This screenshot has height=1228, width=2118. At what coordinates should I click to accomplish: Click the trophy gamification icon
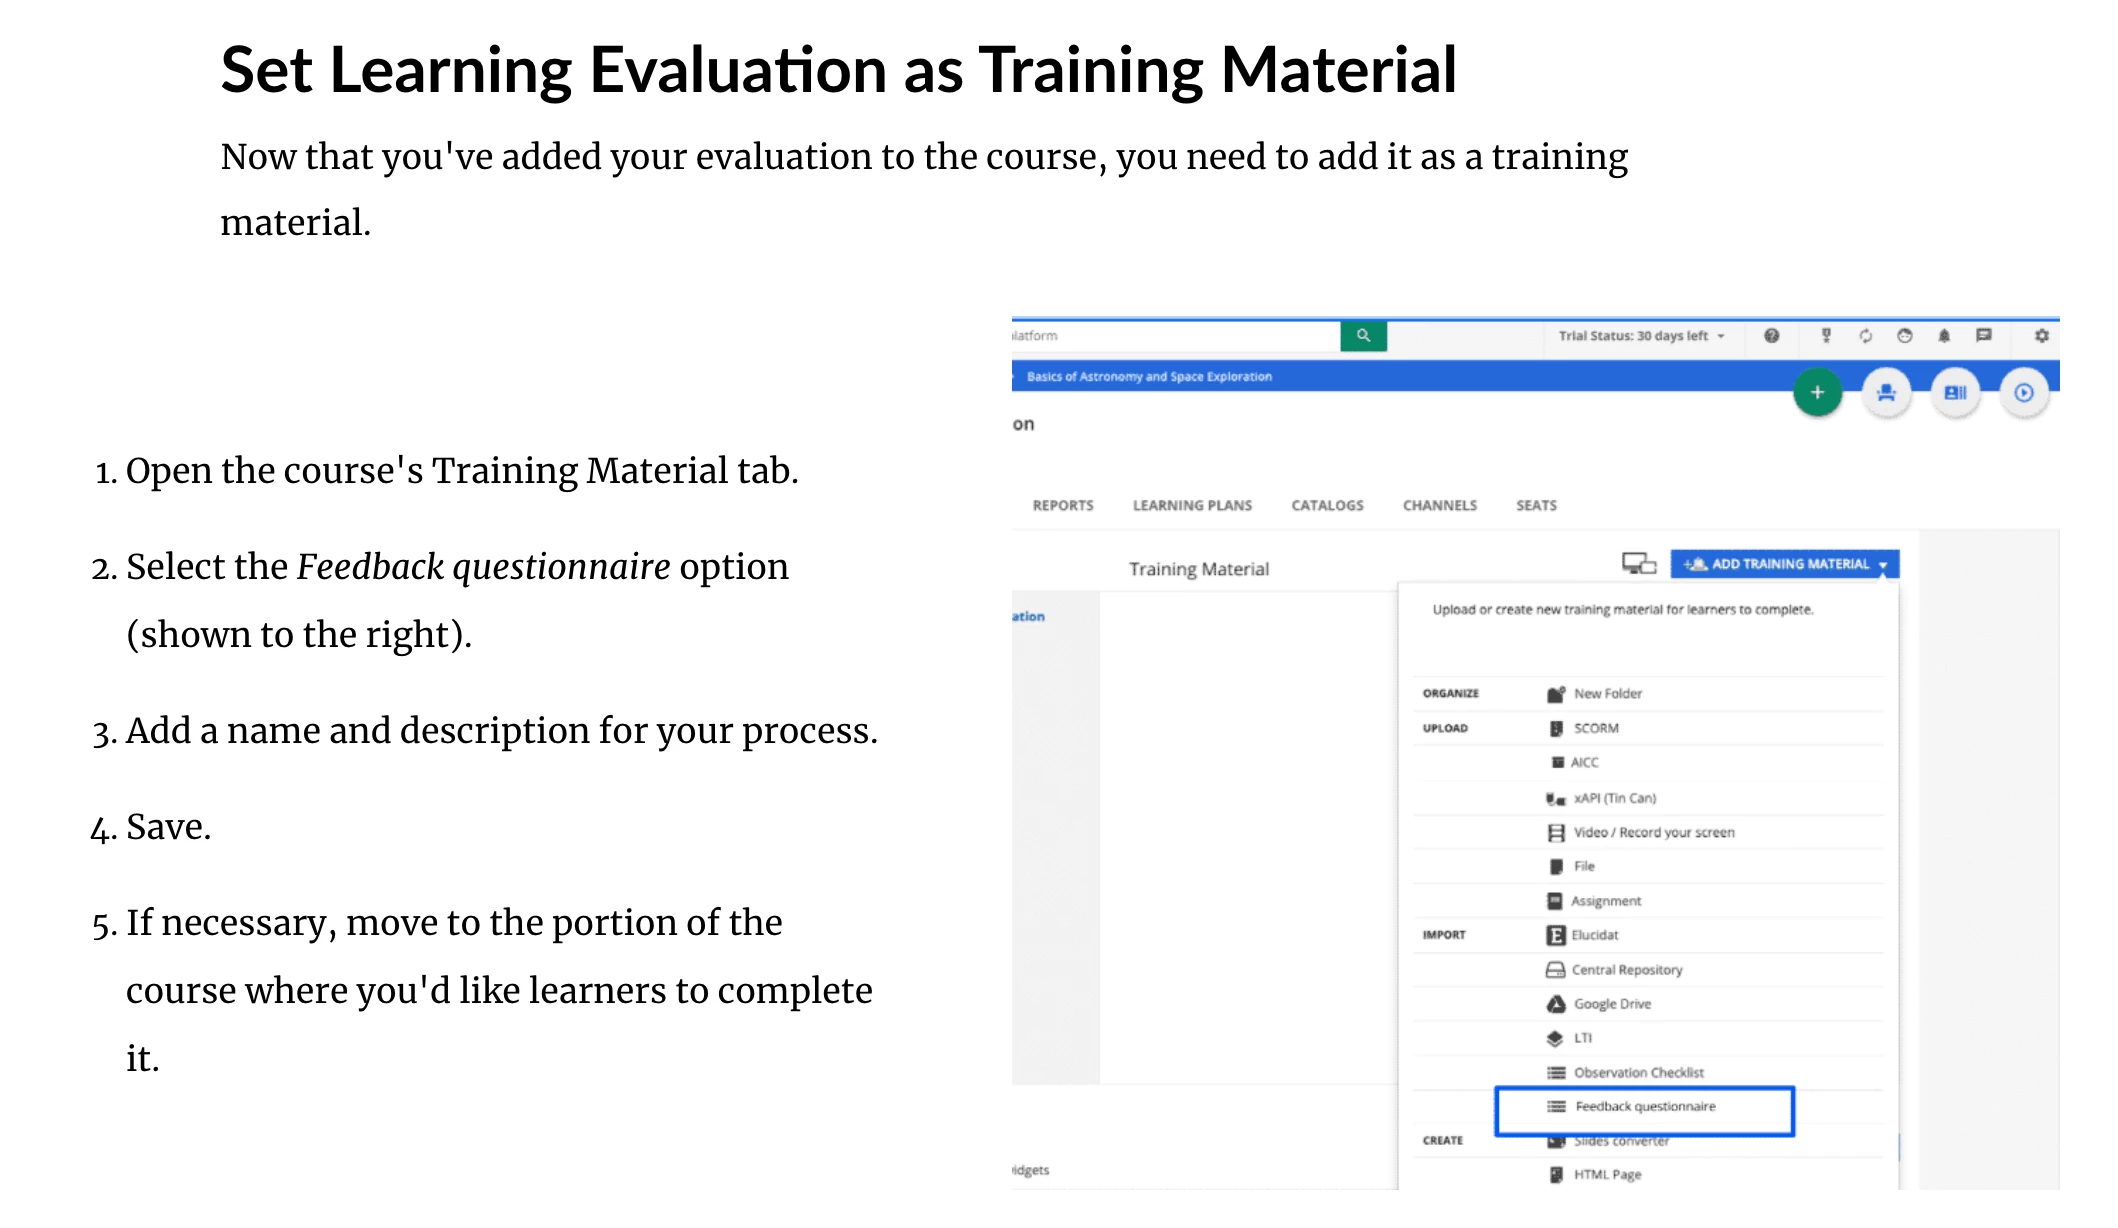click(1826, 336)
